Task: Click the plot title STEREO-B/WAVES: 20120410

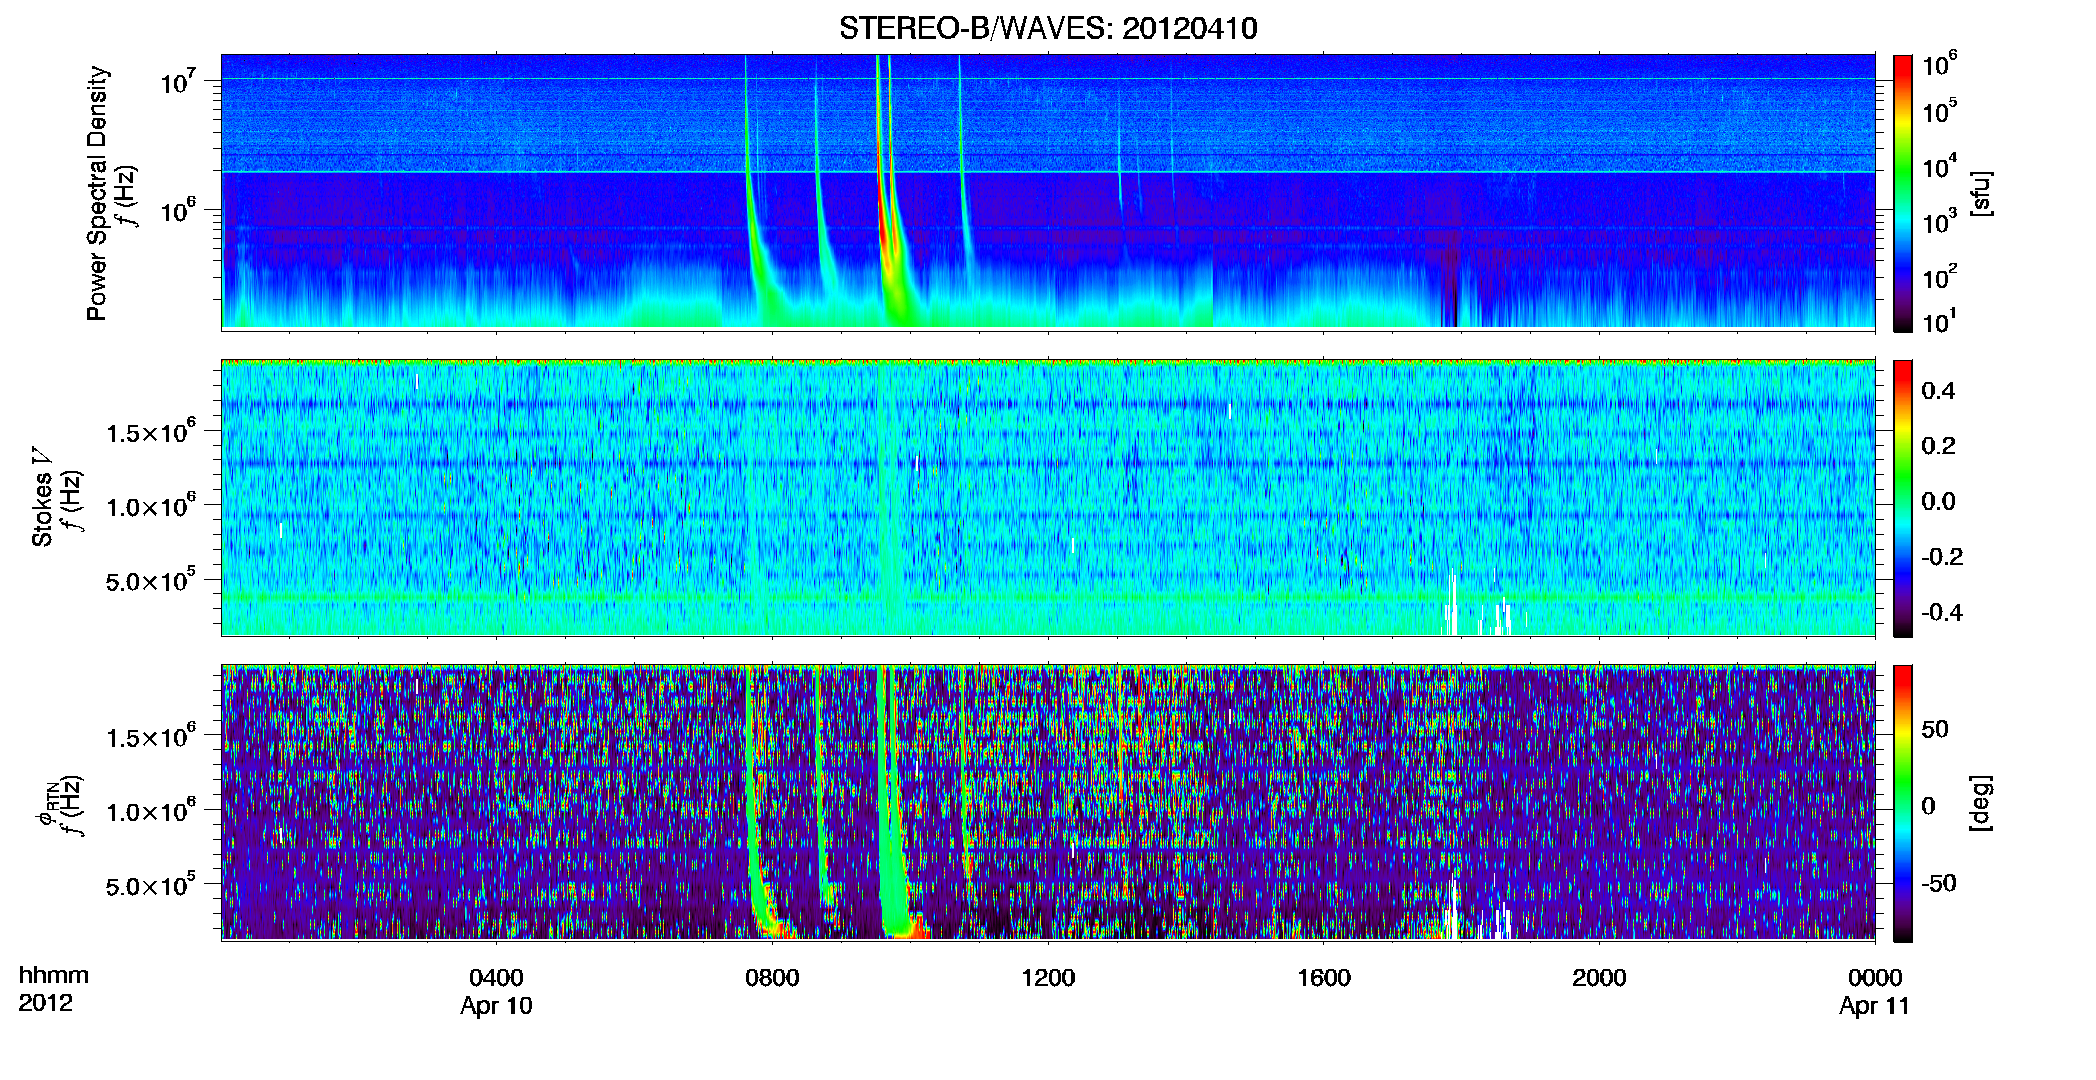Action: point(1048,28)
